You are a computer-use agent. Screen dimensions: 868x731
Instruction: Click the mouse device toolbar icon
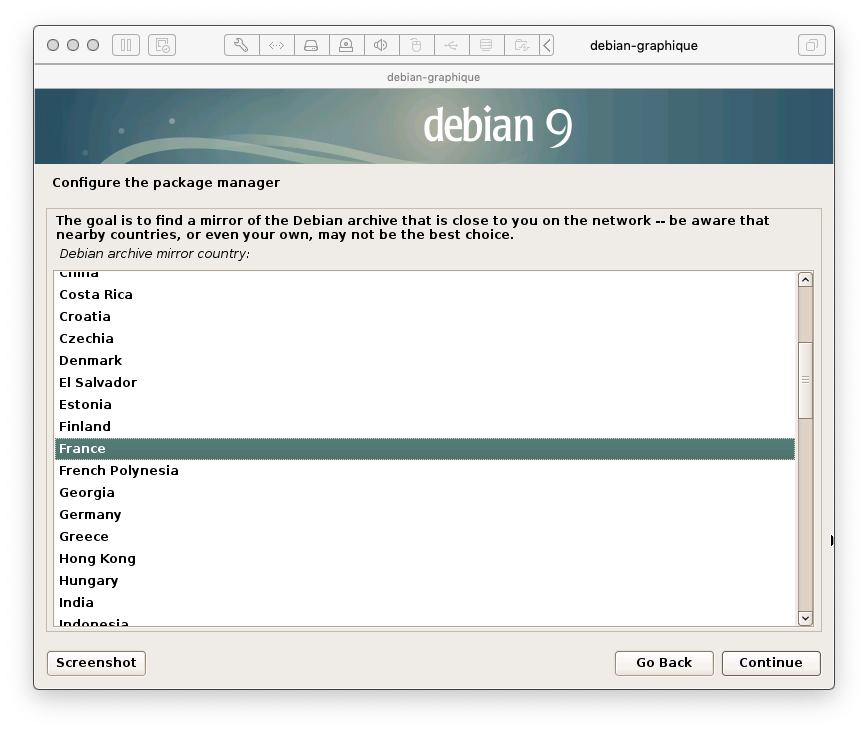(x=416, y=45)
